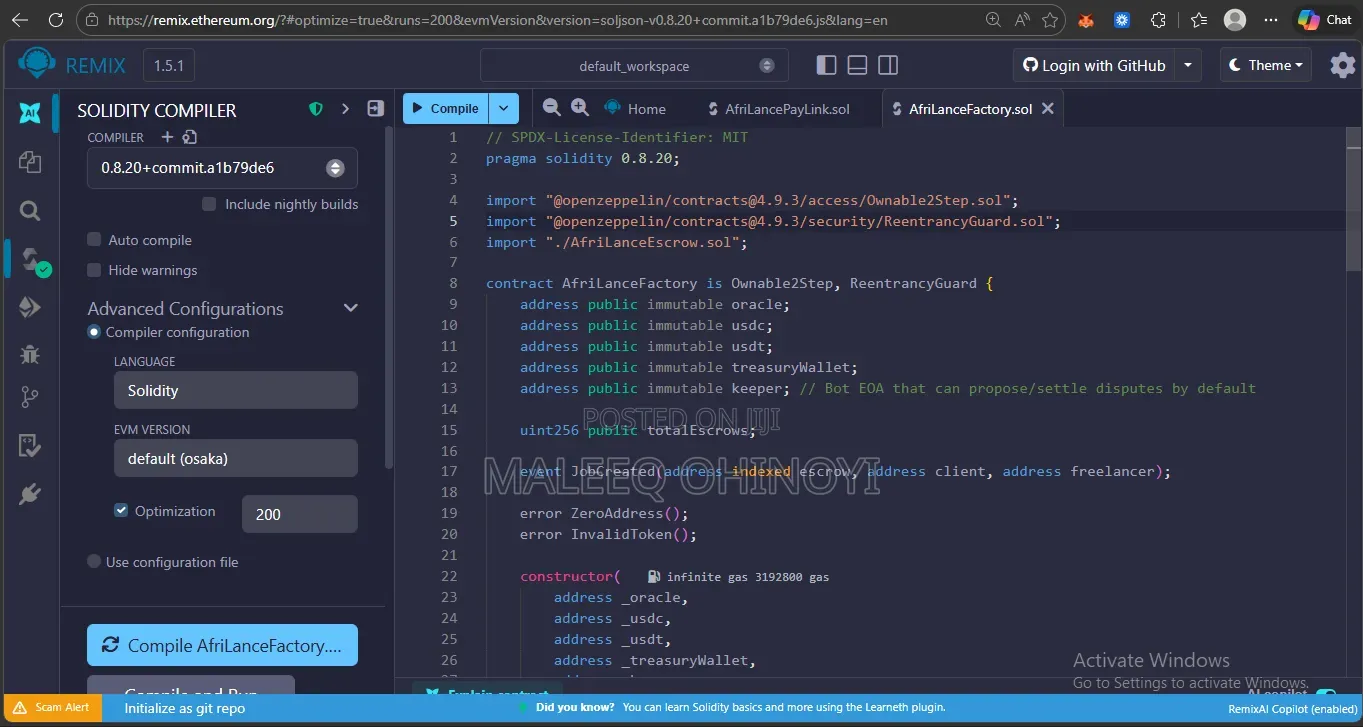This screenshot has width=1363, height=727.
Task: Close the AfriLanceFactory.sol tab
Action: pos(1048,108)
